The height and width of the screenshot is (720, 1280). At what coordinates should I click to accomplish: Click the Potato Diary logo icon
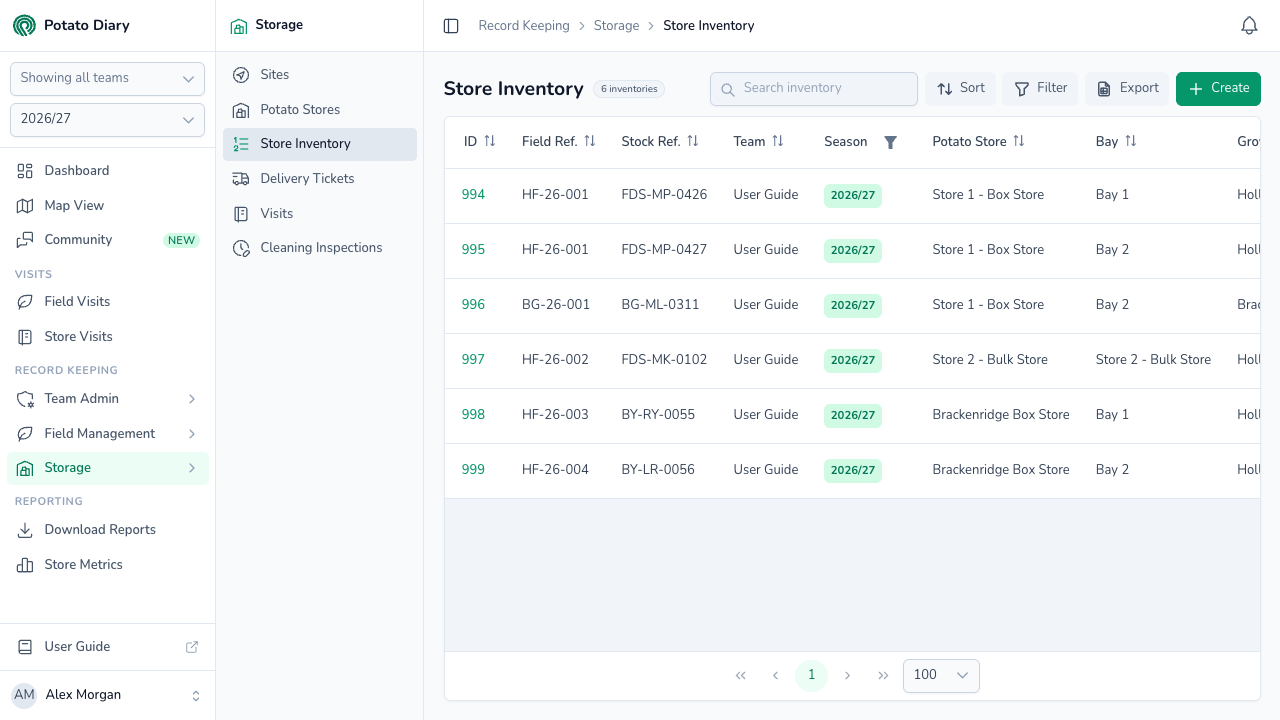[x=24, y=26]
